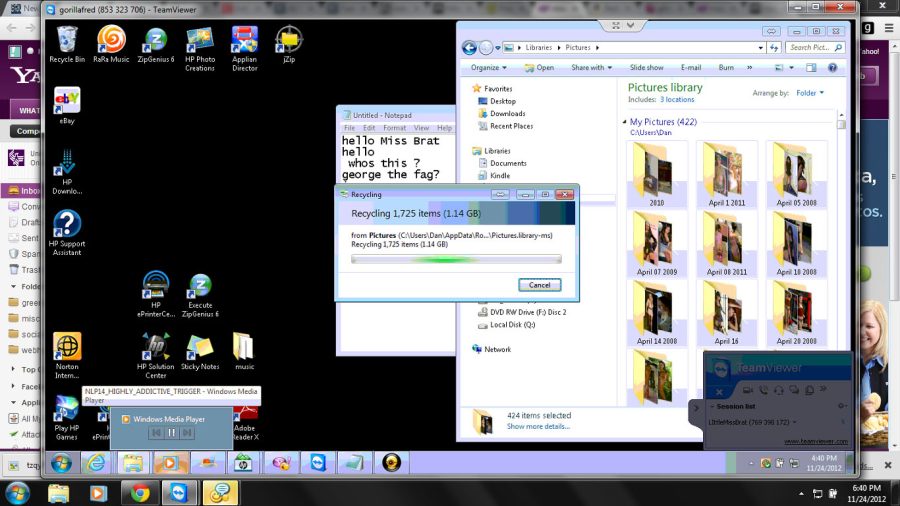This screenshot has height=506, width=900.
Task: Open Notepad View menu
Action: point(421,128)
